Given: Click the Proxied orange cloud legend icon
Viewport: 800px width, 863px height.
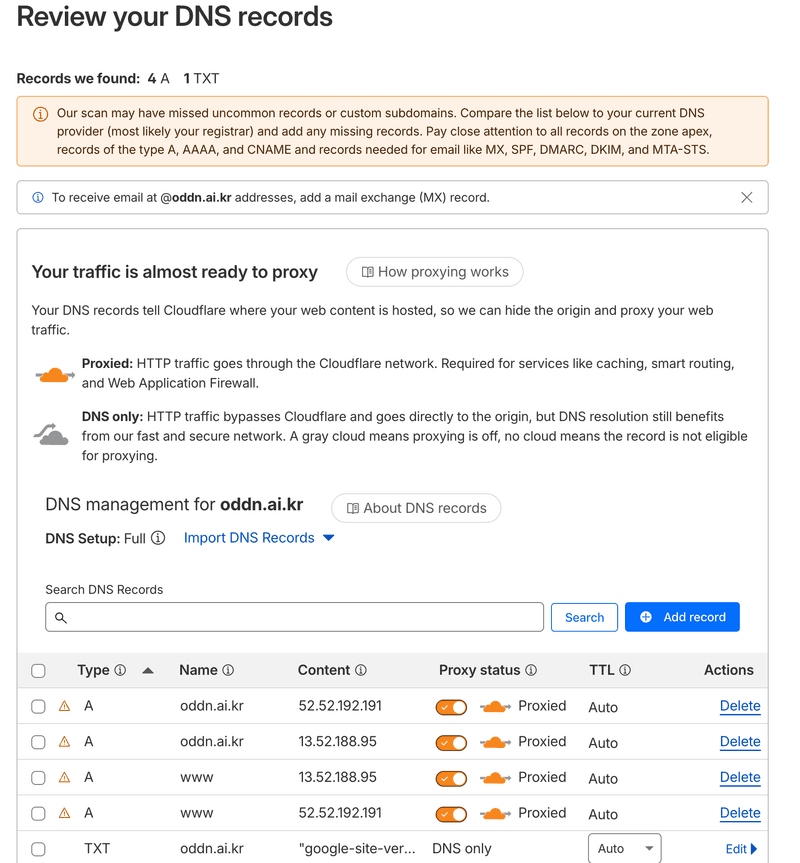Looking at the screenshot, I should 54,375.
